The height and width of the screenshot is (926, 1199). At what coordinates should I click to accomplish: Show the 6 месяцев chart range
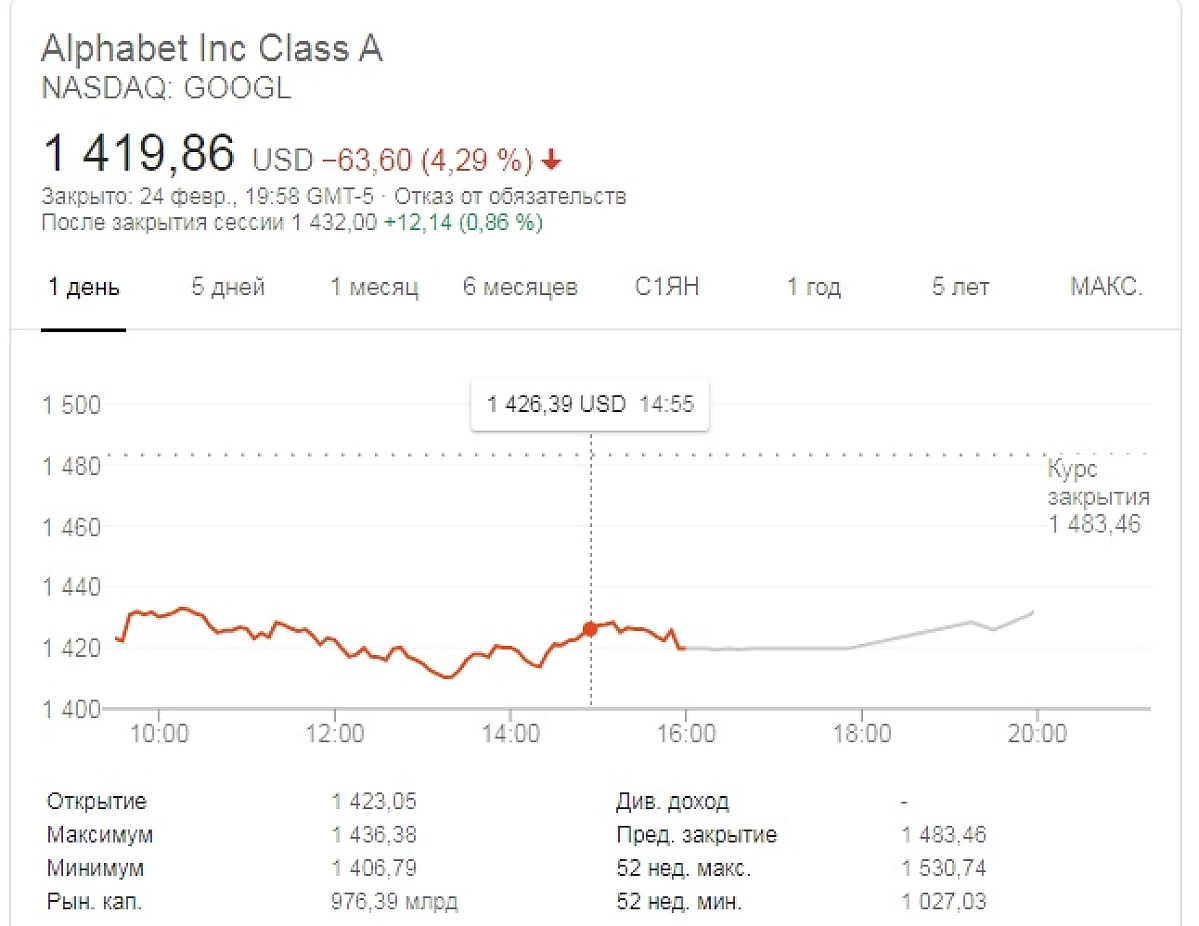pyautogui.click(x=520, y=287)
